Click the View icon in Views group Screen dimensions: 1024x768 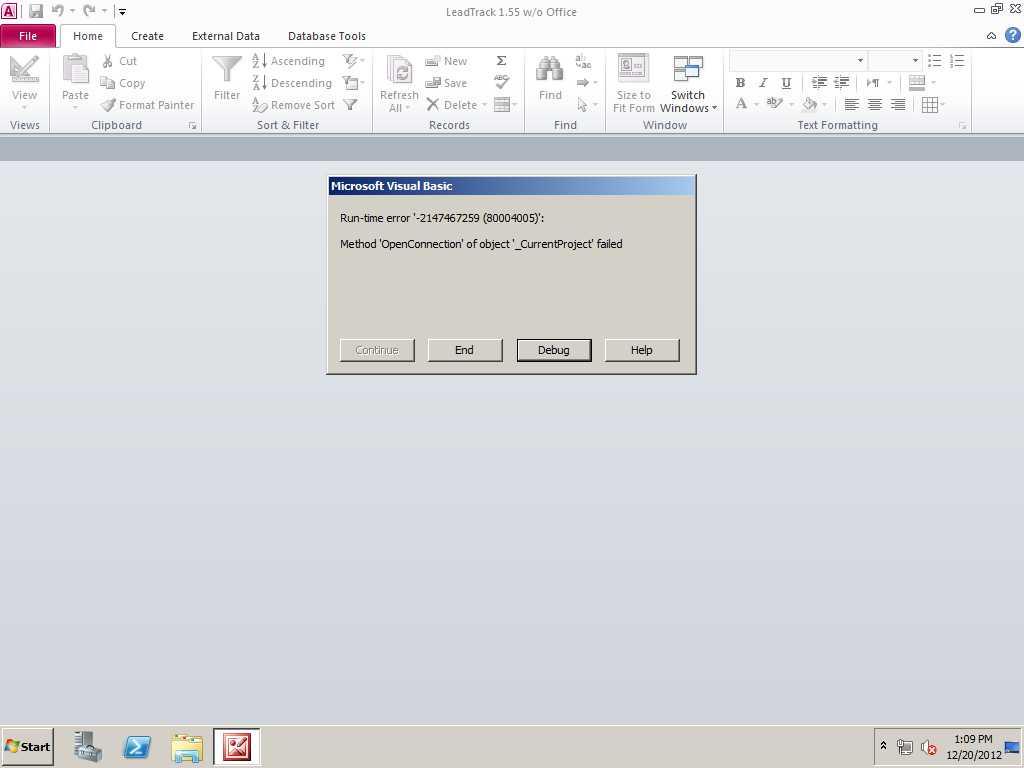(24, 69)
